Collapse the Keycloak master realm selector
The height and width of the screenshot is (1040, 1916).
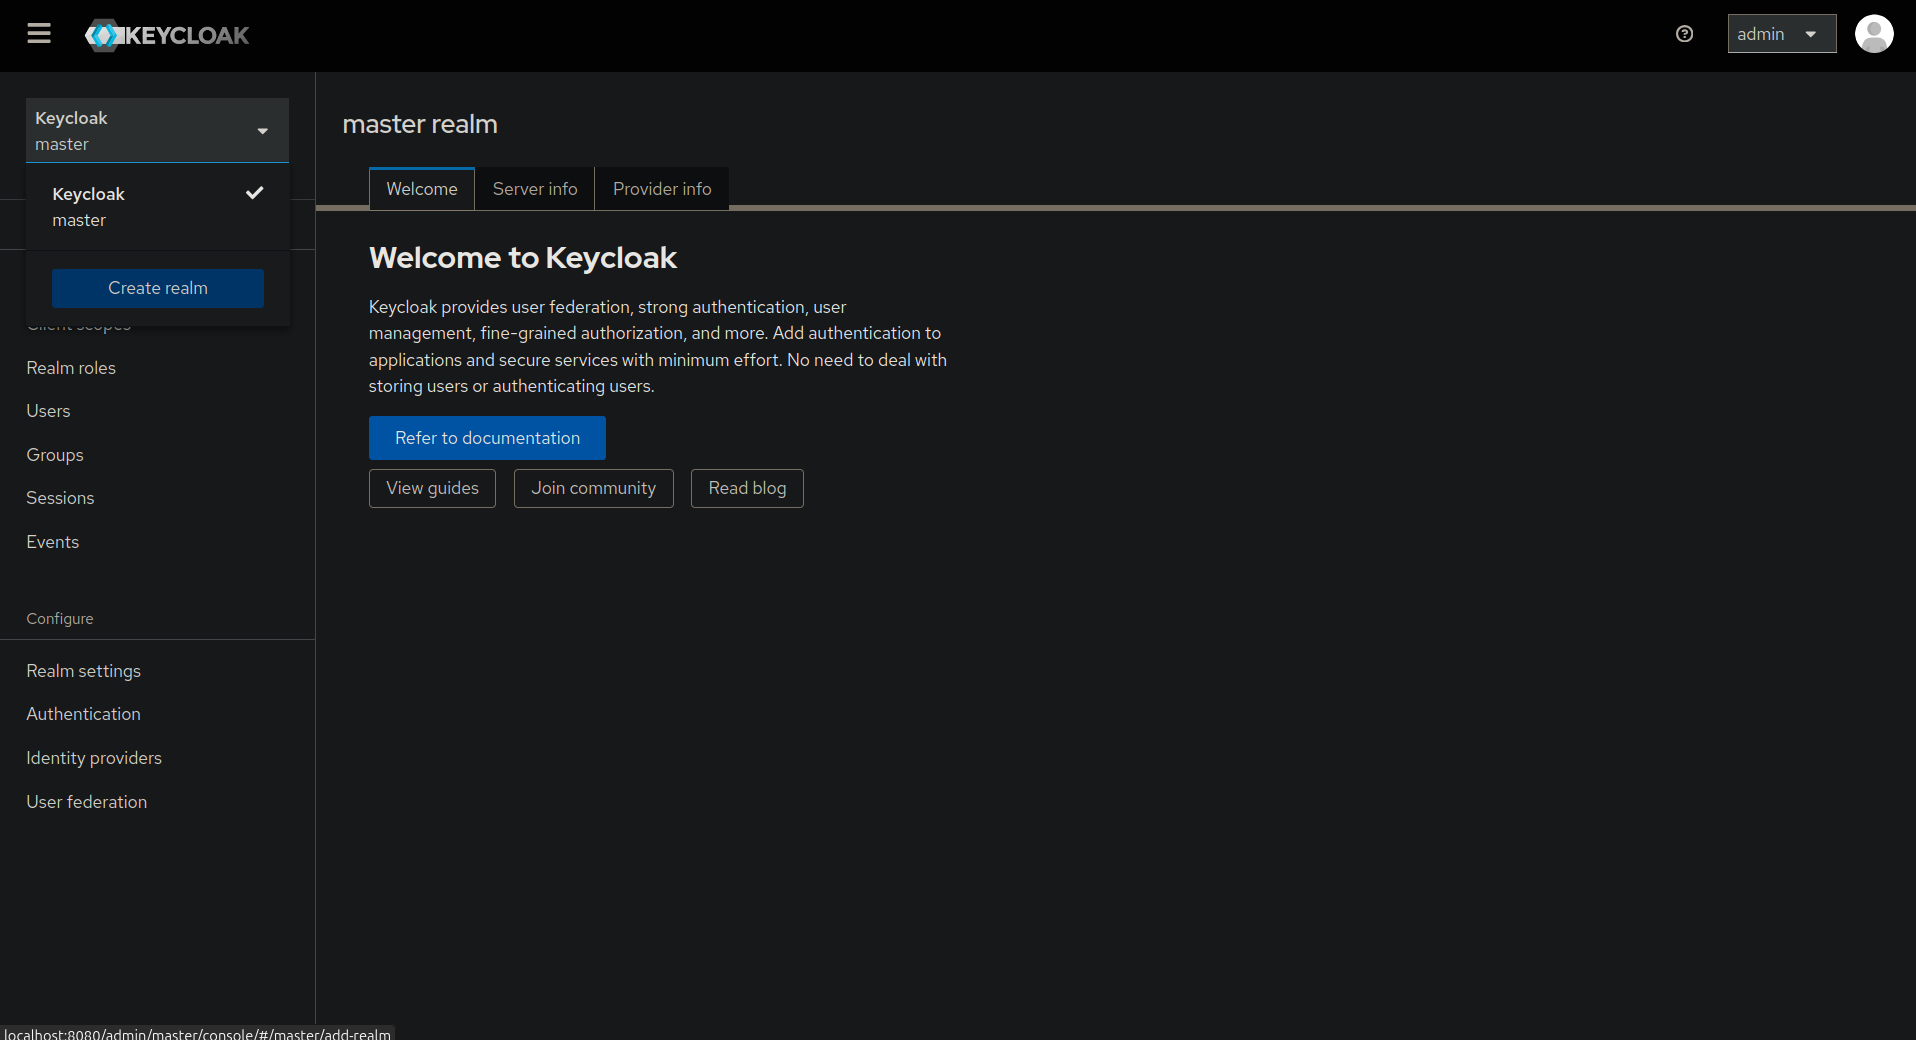coord(157,130)
